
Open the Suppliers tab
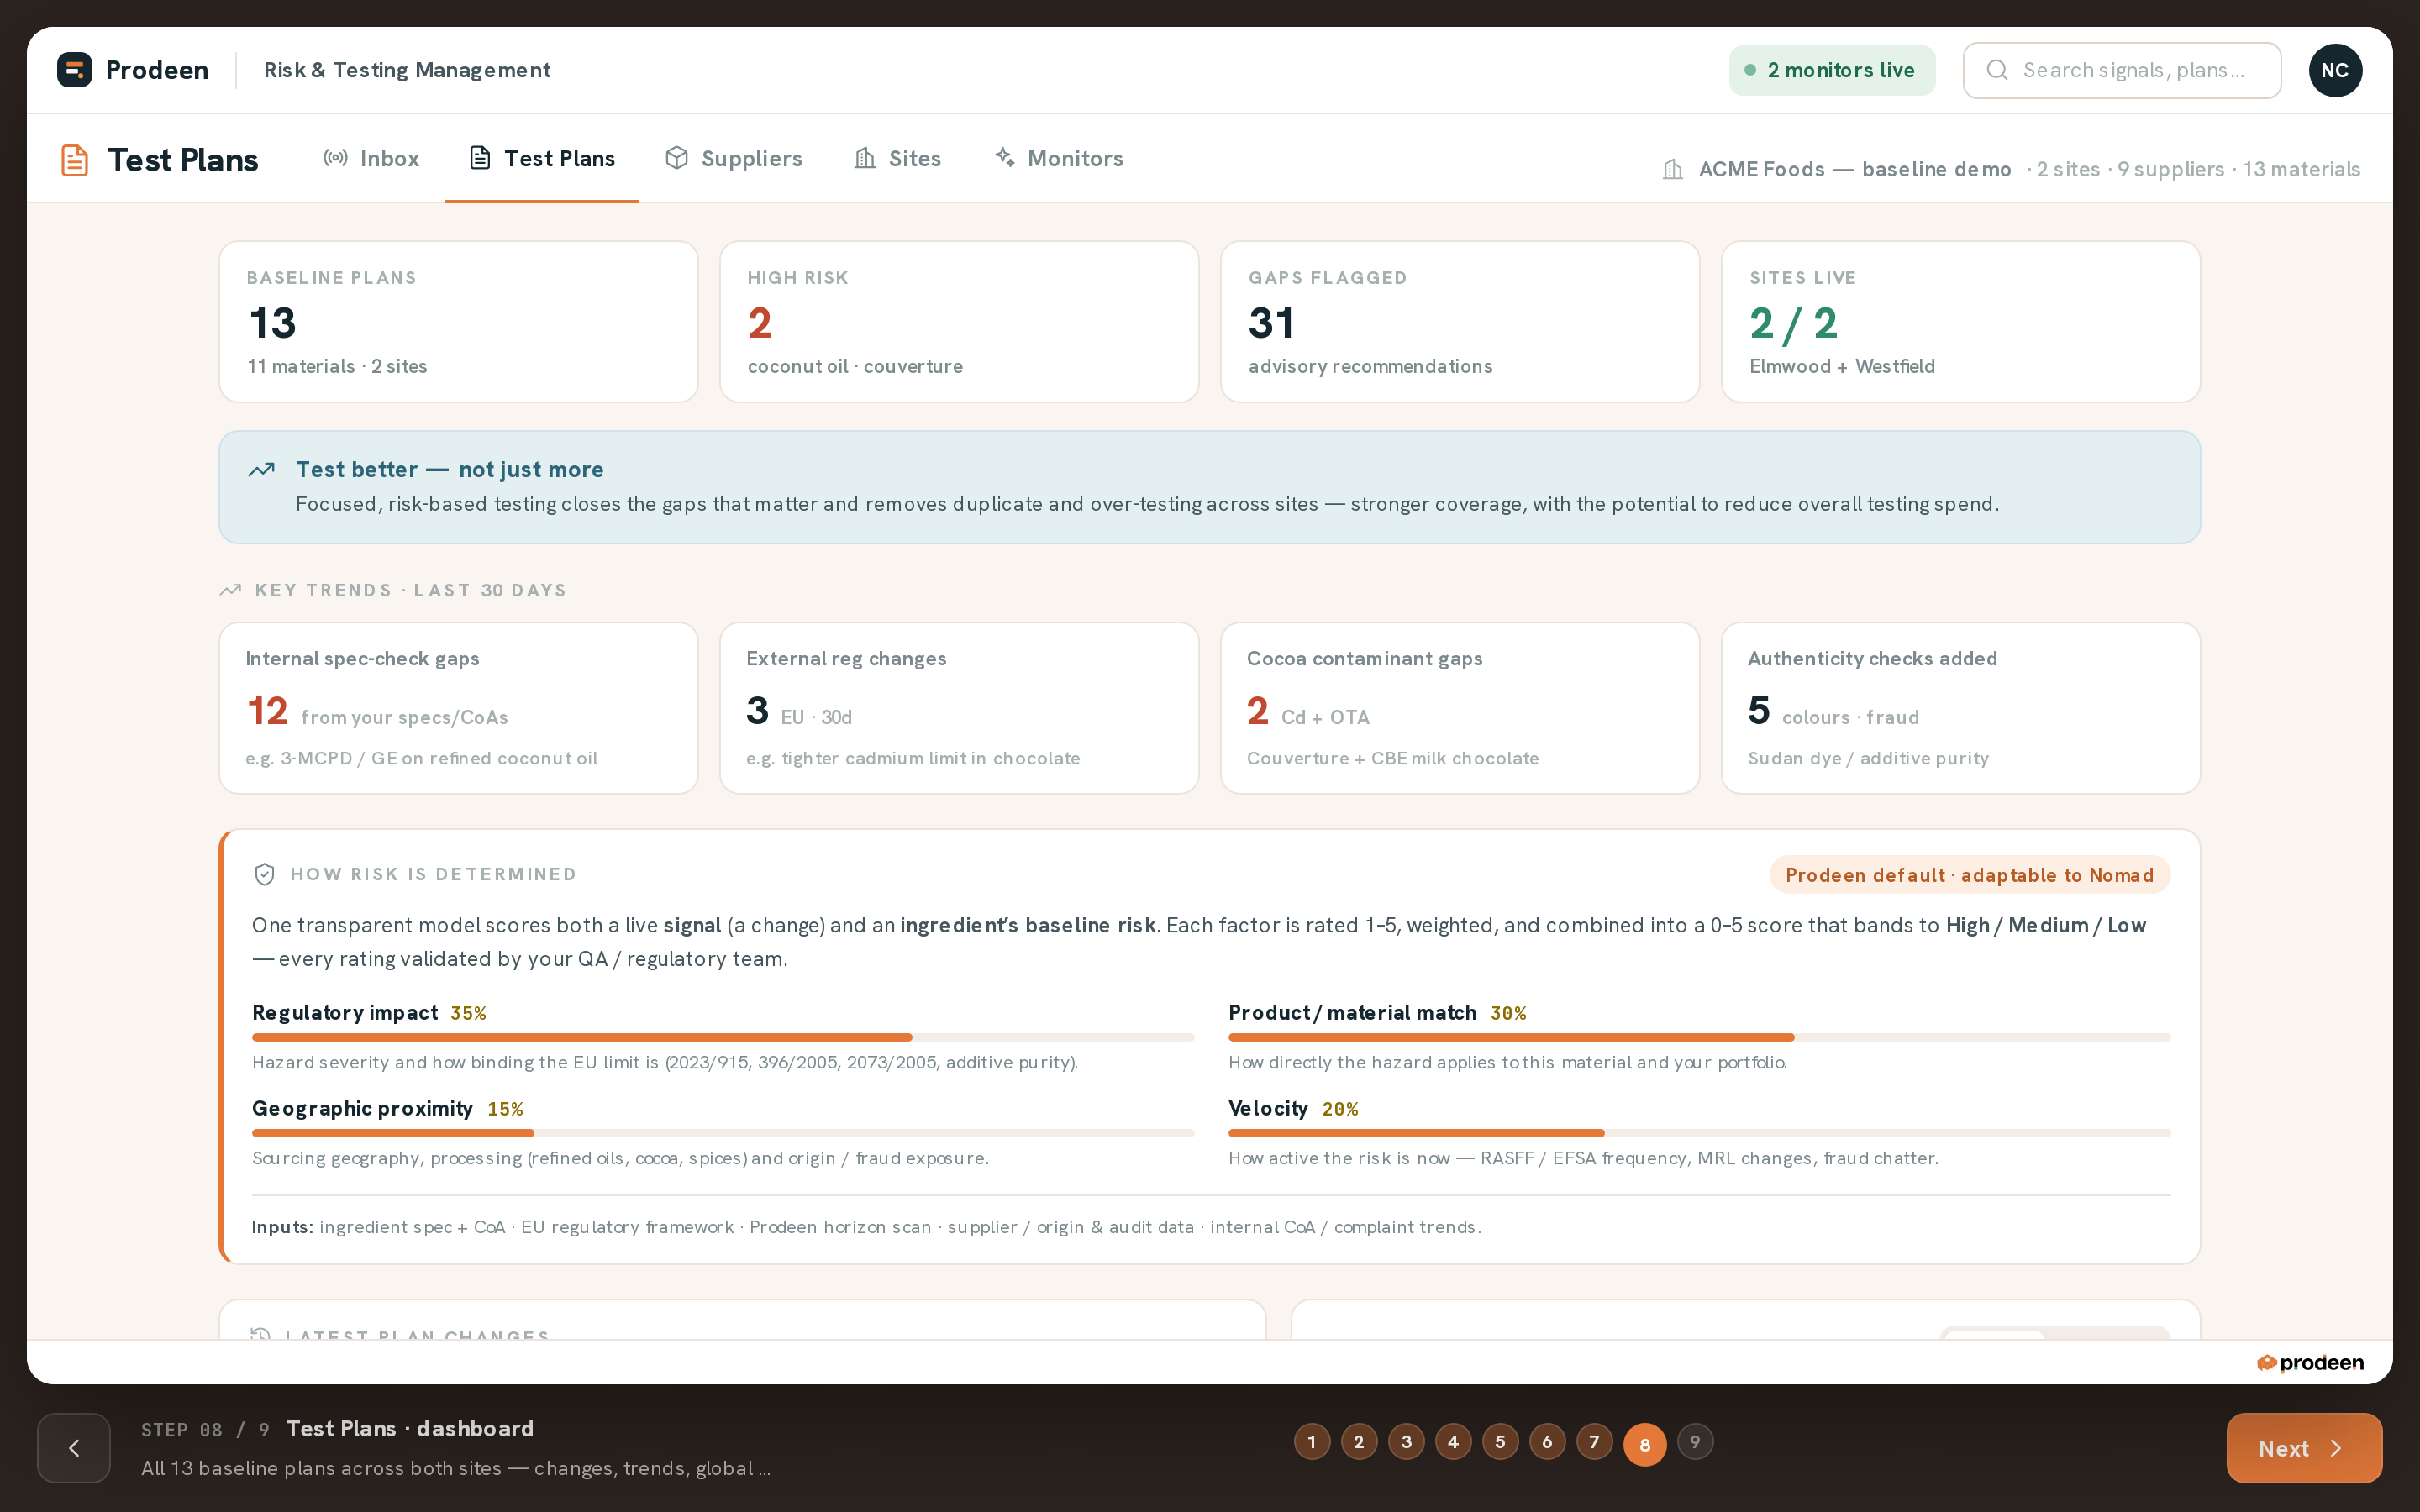(734, 158)
